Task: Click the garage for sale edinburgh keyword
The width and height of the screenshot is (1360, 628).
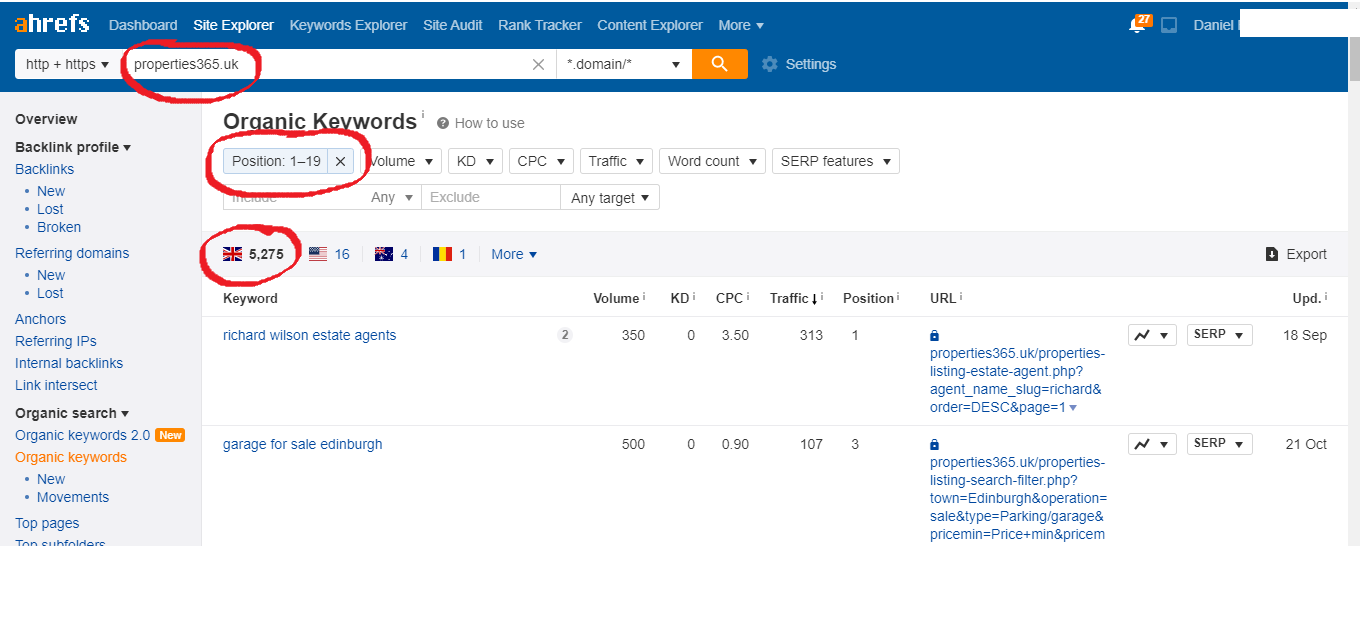Action: click(x=302, y=444)
